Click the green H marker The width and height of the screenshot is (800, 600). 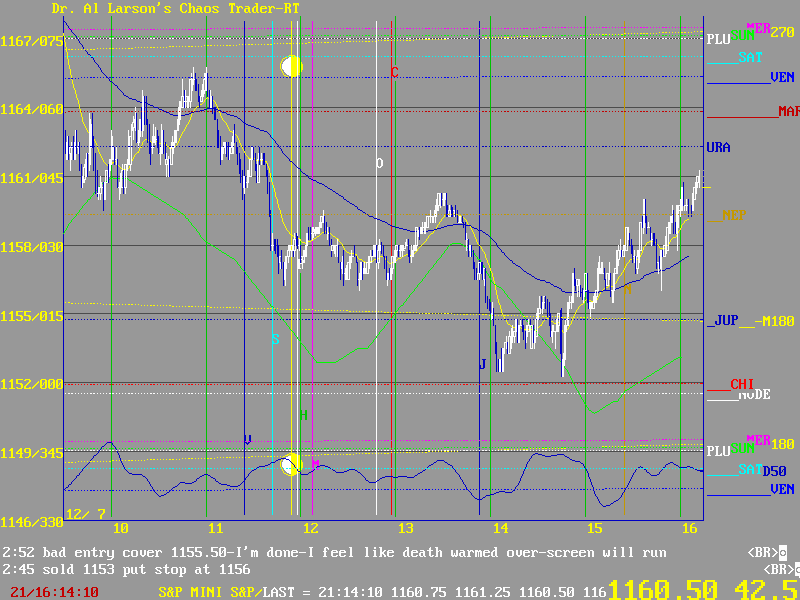click(303, 414)
